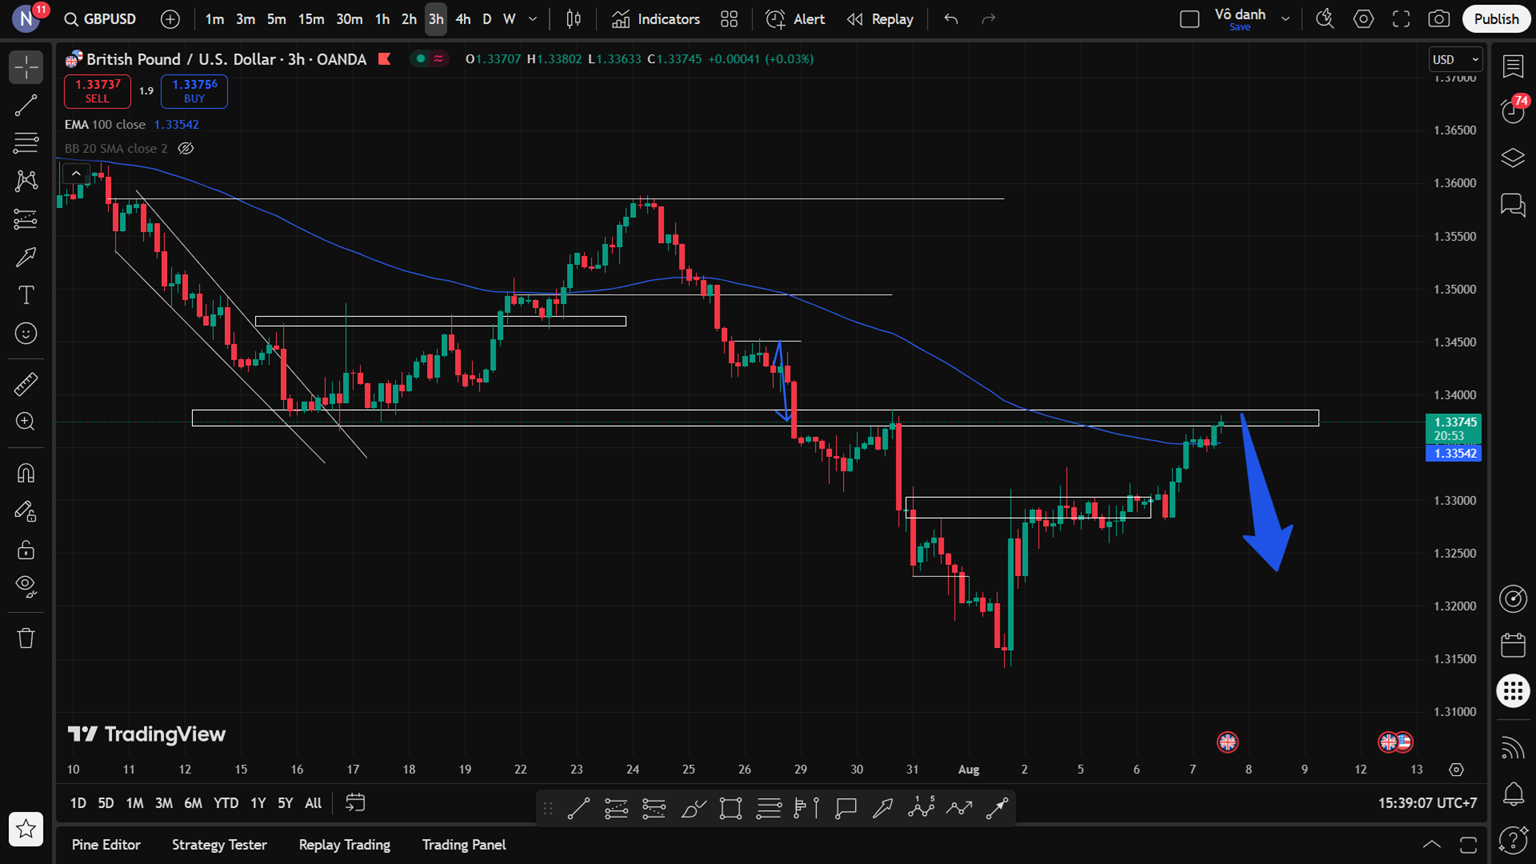The width and height of the screenshot is (1536, 864).
Task: Expand the timeframe dropdown arrow
Action: click(532, 19)
